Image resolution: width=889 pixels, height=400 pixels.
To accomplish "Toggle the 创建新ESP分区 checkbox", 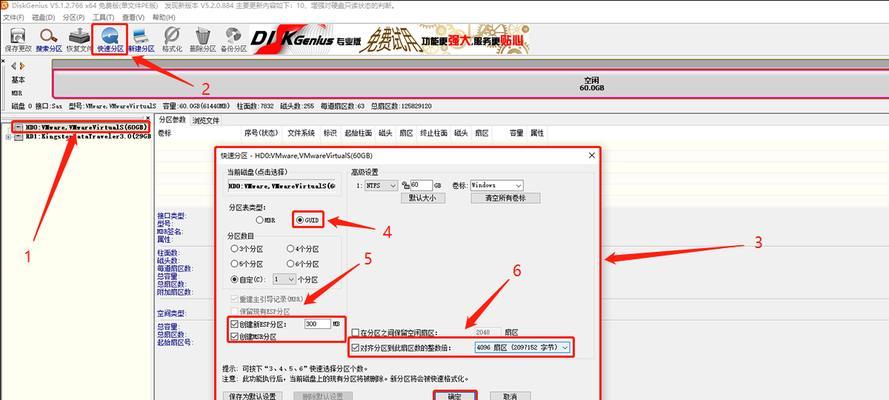I will (235, 324).
